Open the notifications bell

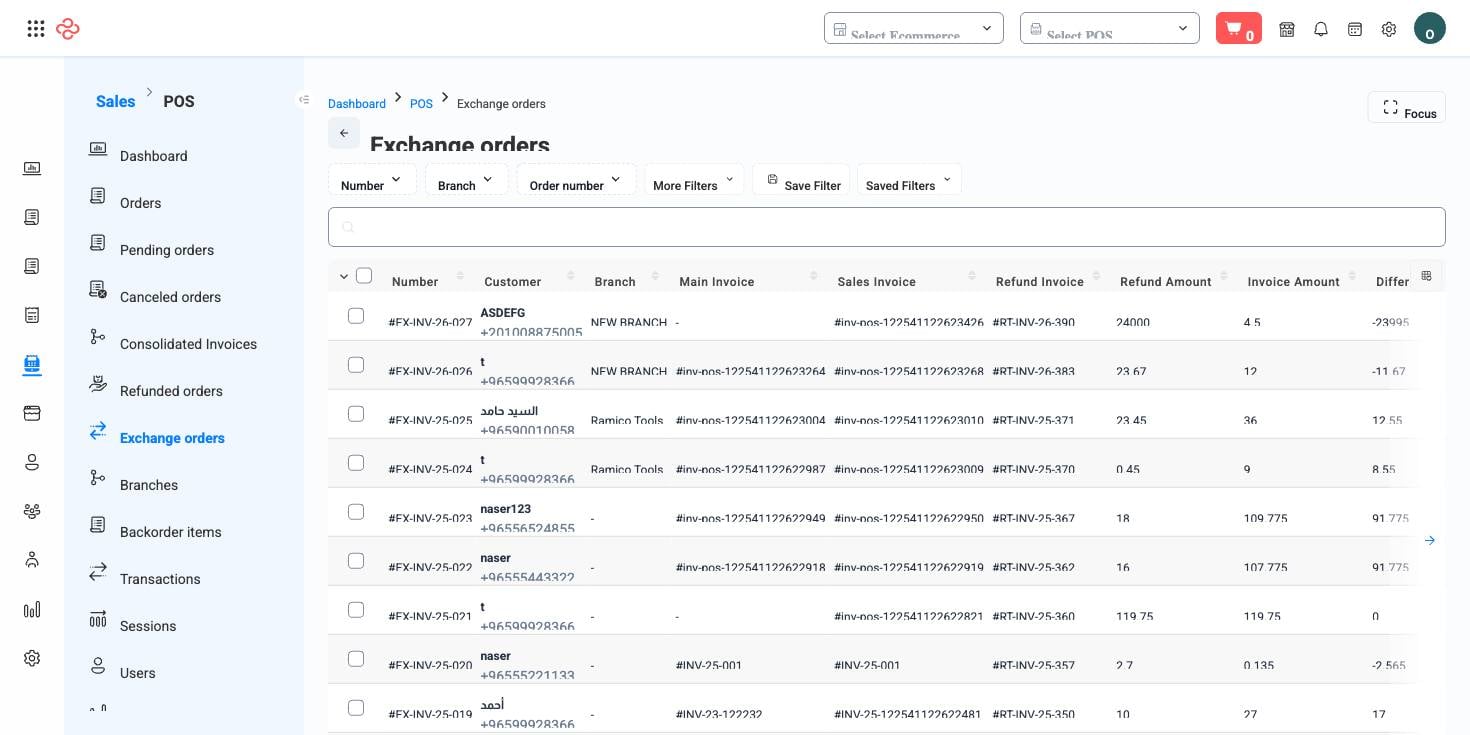point(1321,29)
